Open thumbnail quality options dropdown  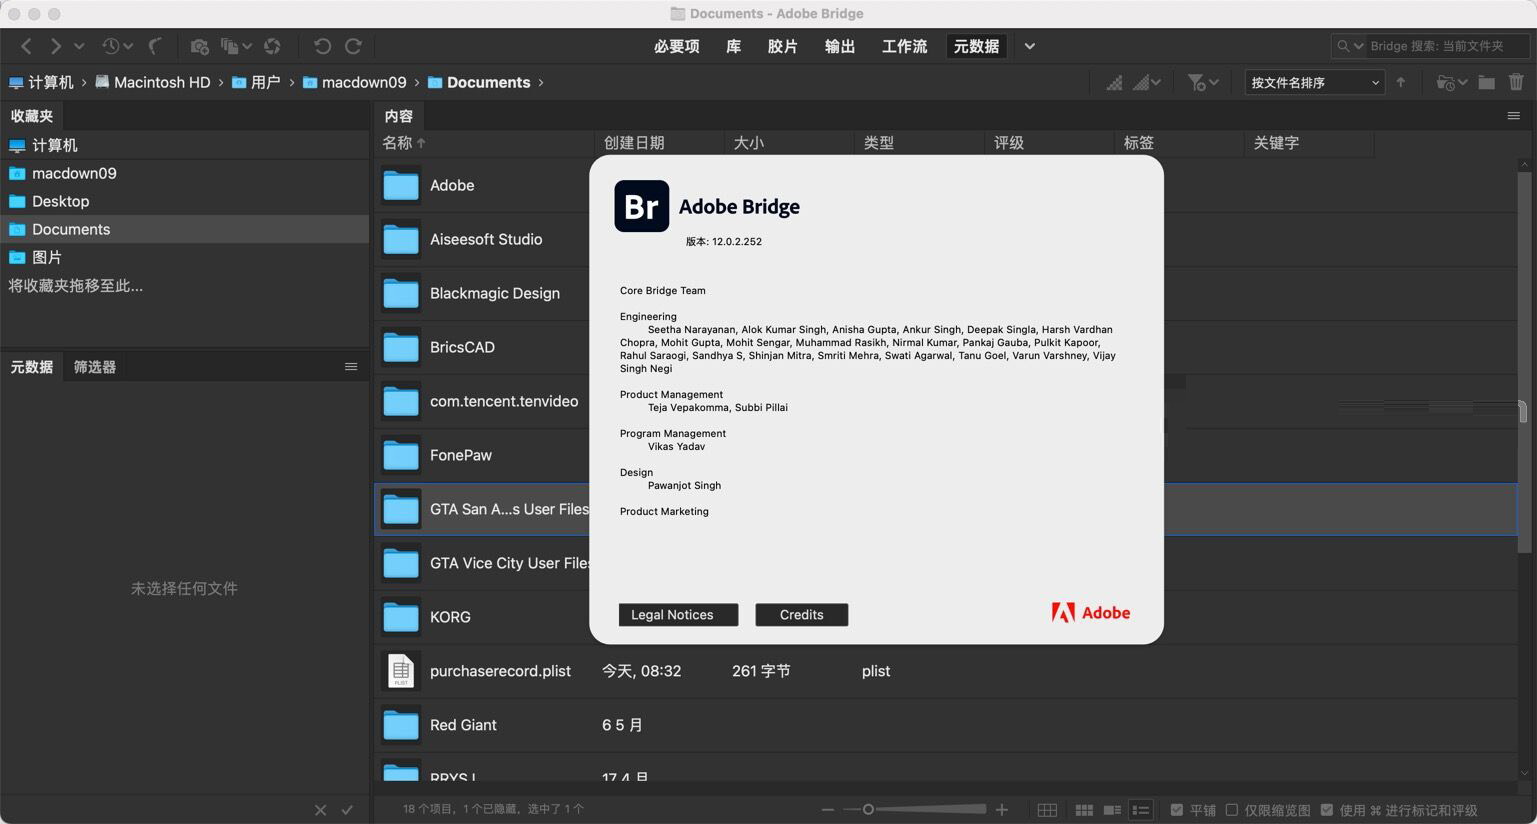(x=1147, y=82)
